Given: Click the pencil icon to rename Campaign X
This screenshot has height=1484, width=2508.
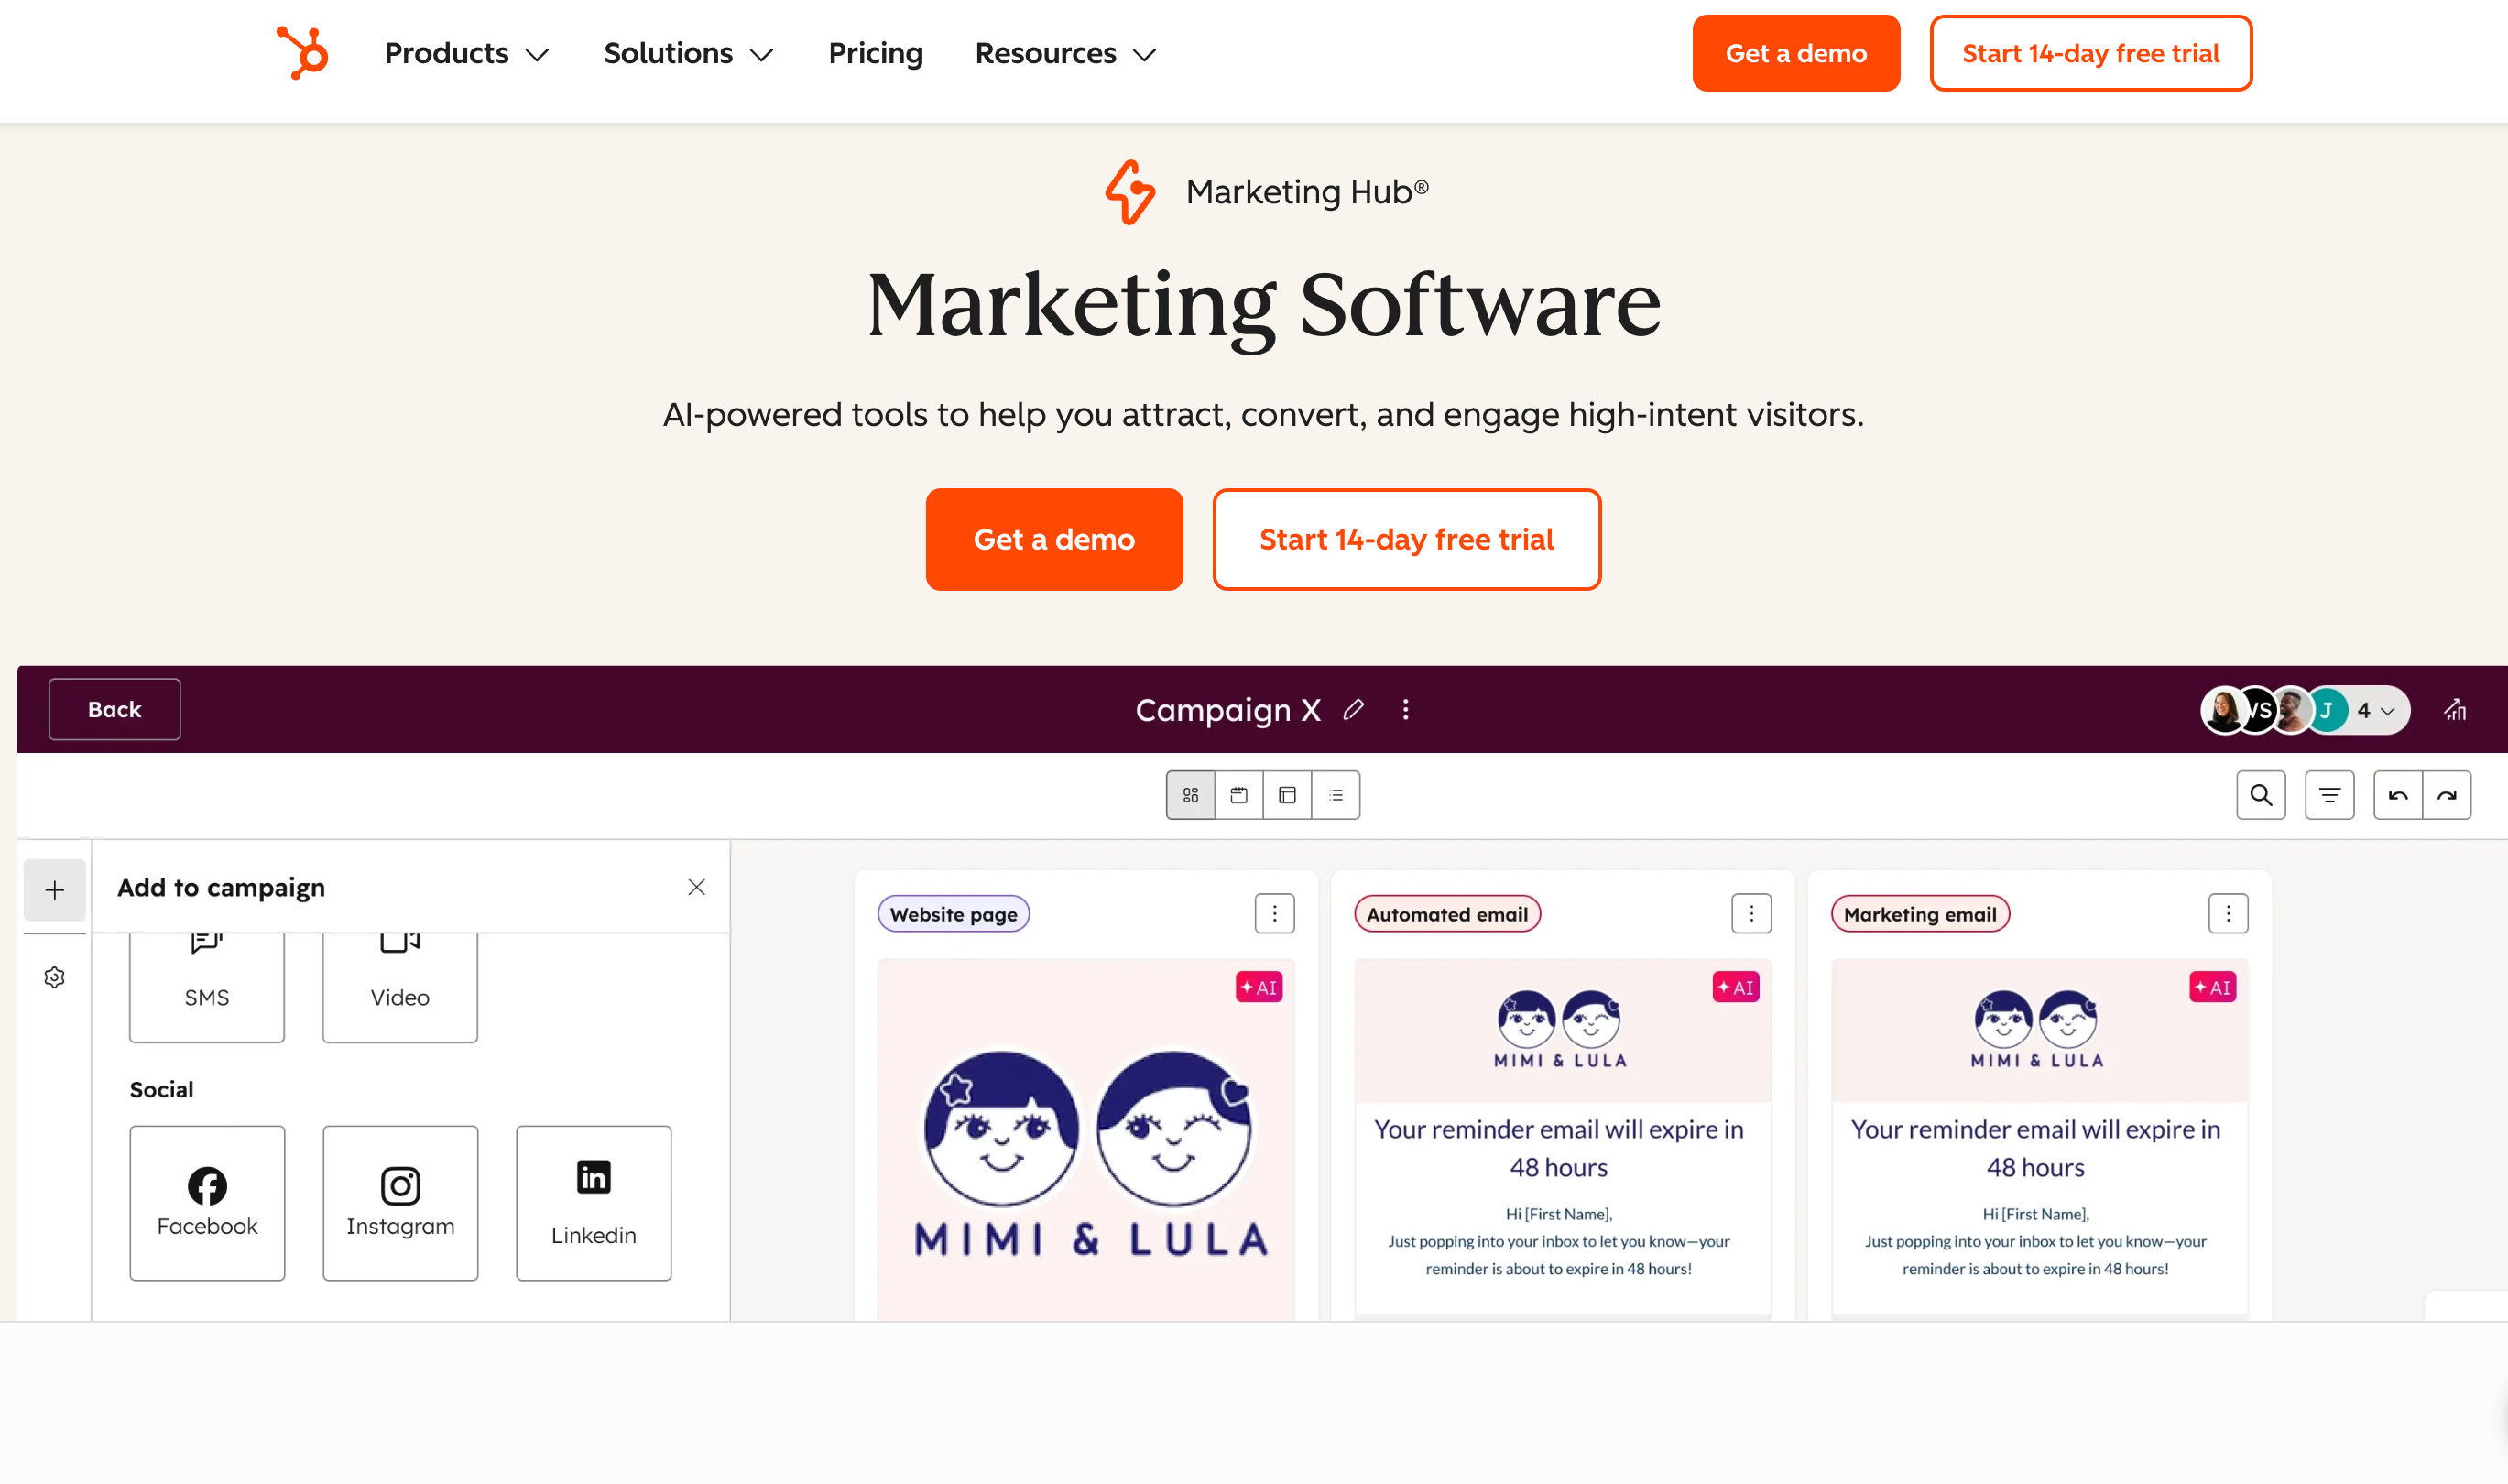Looking at the screenshot, I should tap(1355, 710).
